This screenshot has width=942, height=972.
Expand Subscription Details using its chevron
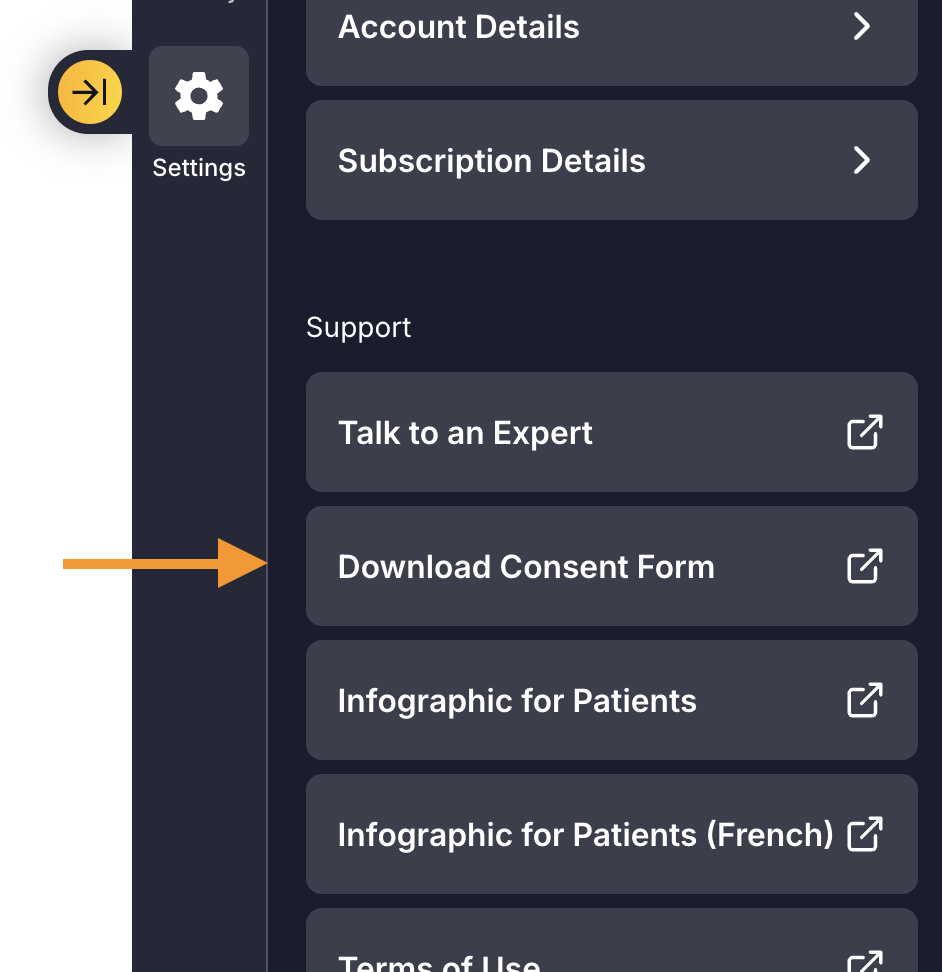coord(861,161)
